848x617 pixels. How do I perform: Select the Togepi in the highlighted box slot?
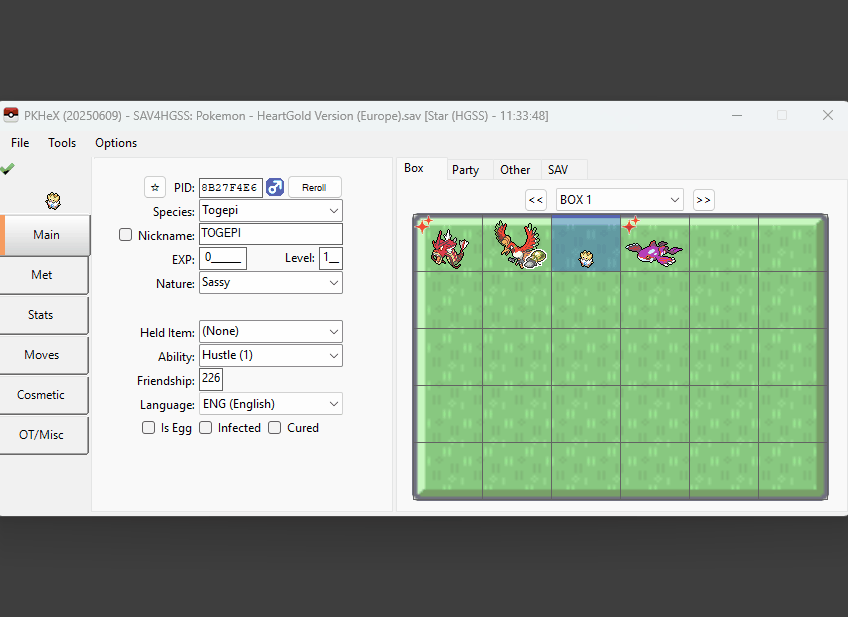coord(586,259)
